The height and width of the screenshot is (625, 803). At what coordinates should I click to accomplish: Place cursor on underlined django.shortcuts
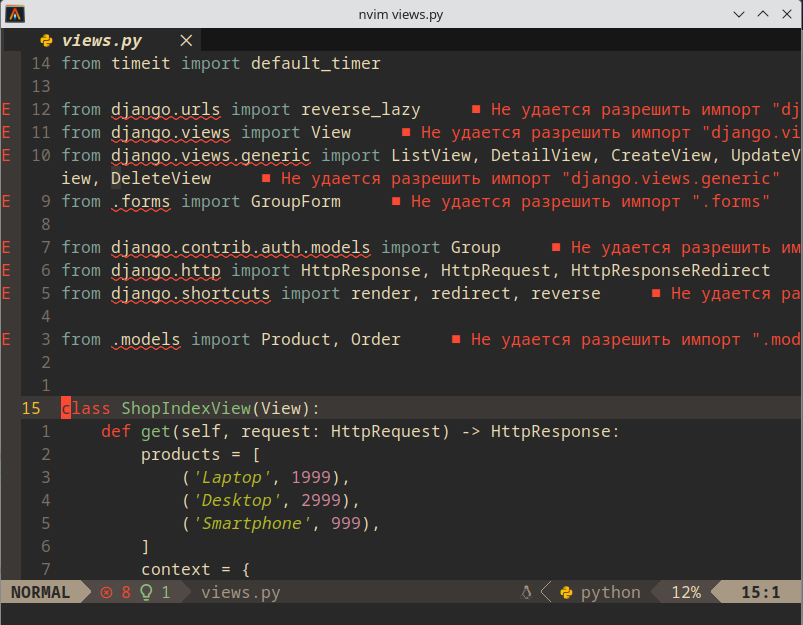coord(191,294)
